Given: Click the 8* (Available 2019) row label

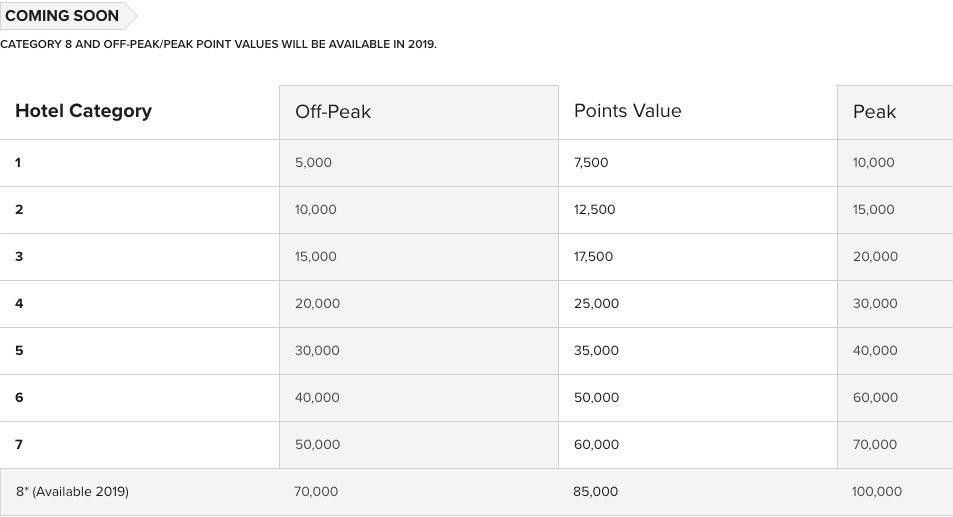Looking at the screenshot, I should tap(72, 491).
